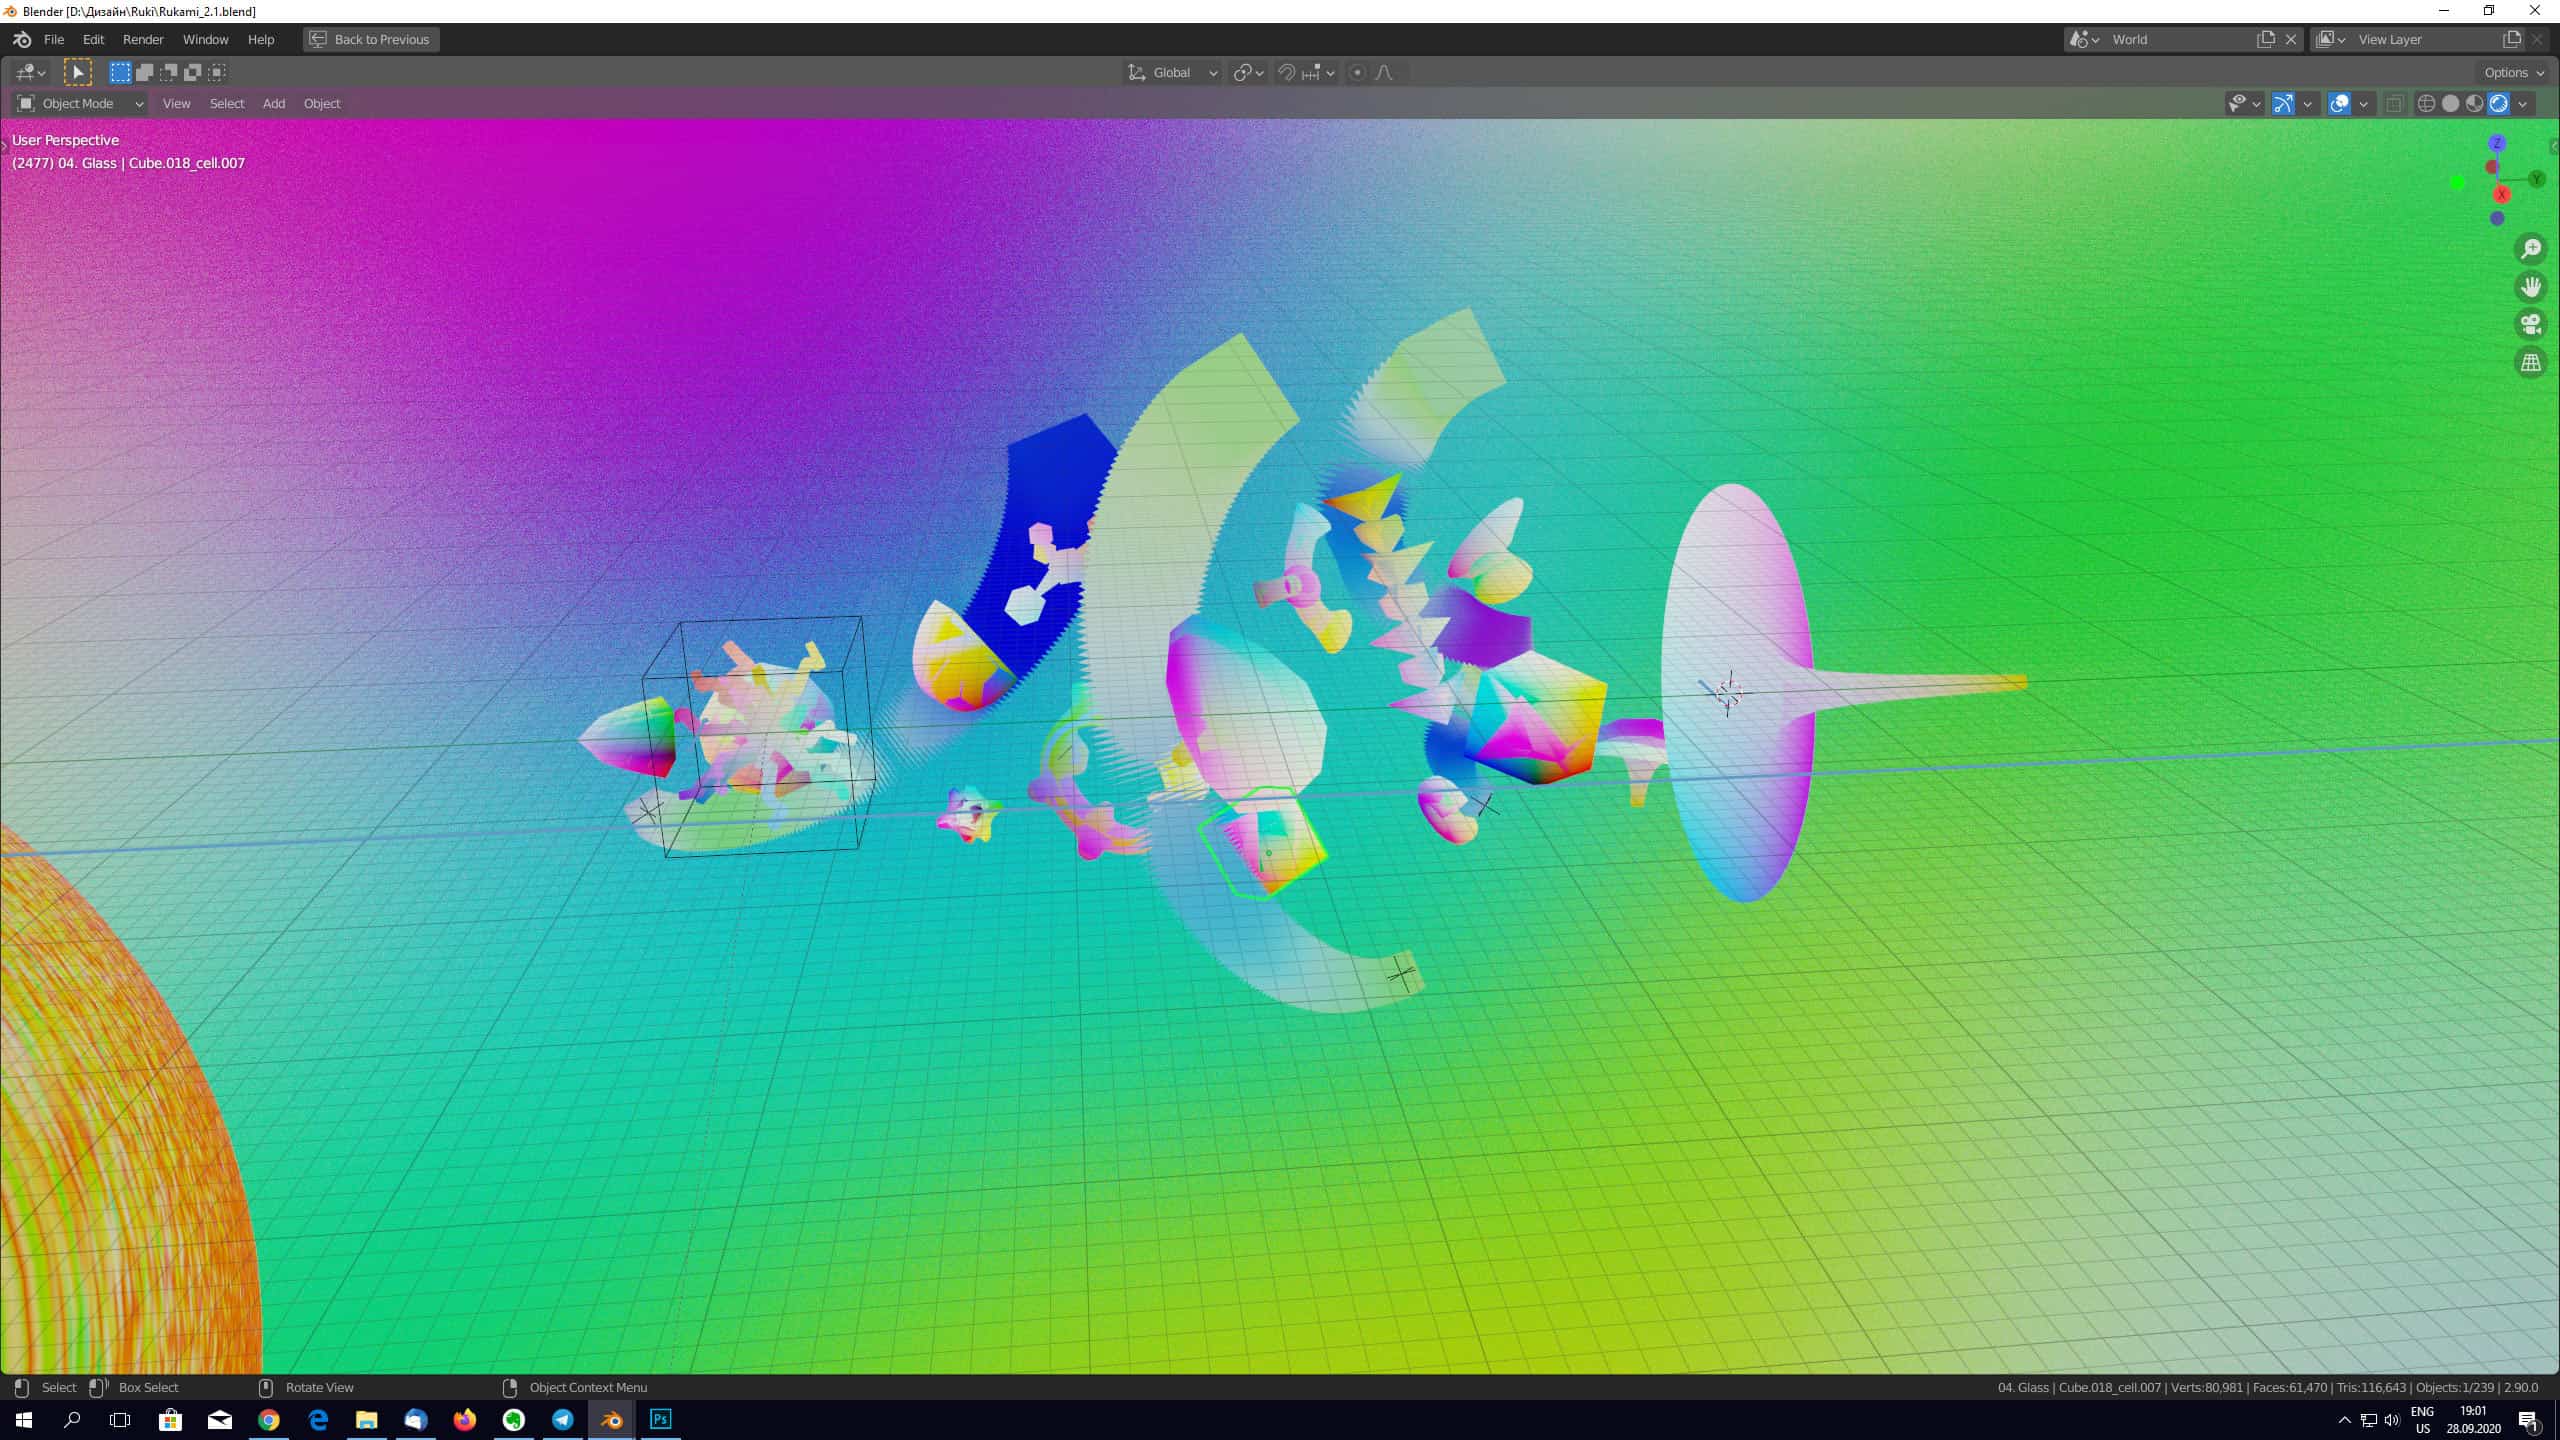Viewport: 2560px width, 1440px height.
Task: Click the pan view hand icon
Action: 2531,287
